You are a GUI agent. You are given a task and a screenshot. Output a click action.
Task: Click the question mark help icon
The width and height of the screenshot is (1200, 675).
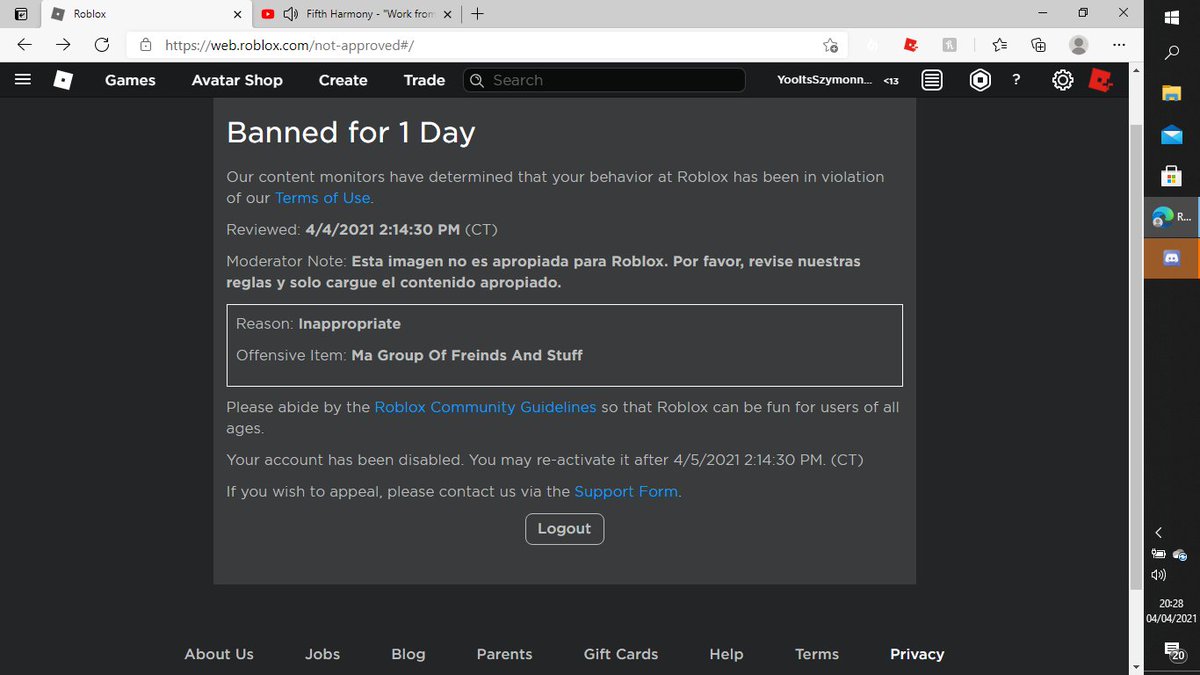pyautogui.click(x=1016, y=80)
